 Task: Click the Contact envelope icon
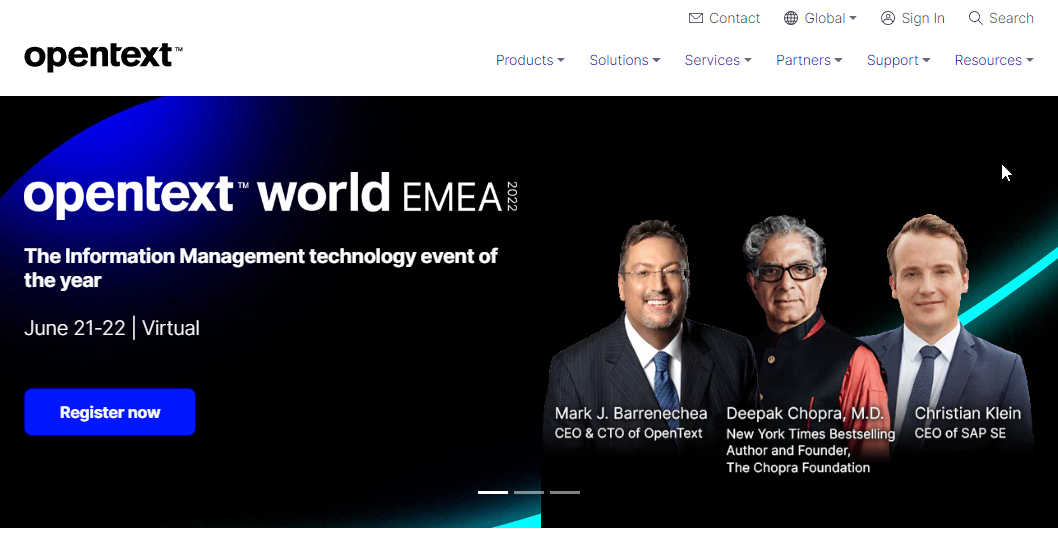pyautogui.click(x=696, y=18)
